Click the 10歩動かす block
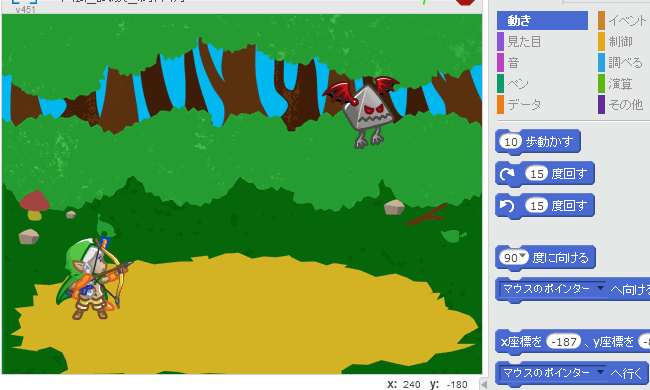 click(538, 142)
